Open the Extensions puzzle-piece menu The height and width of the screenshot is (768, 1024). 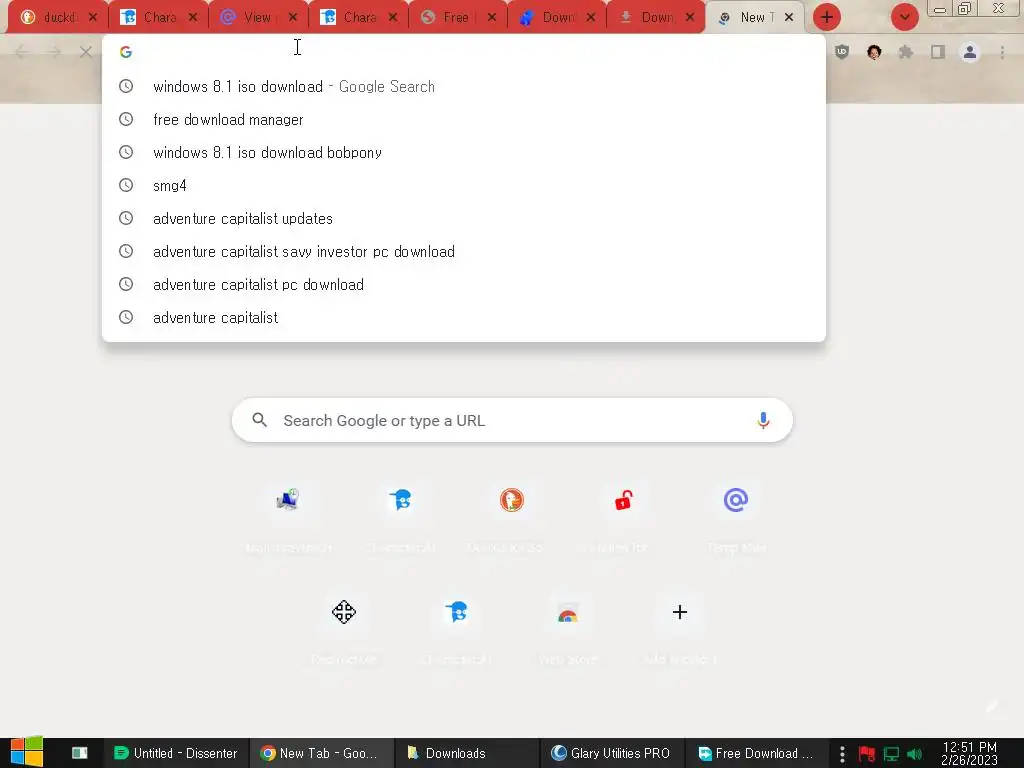[906, 52]
